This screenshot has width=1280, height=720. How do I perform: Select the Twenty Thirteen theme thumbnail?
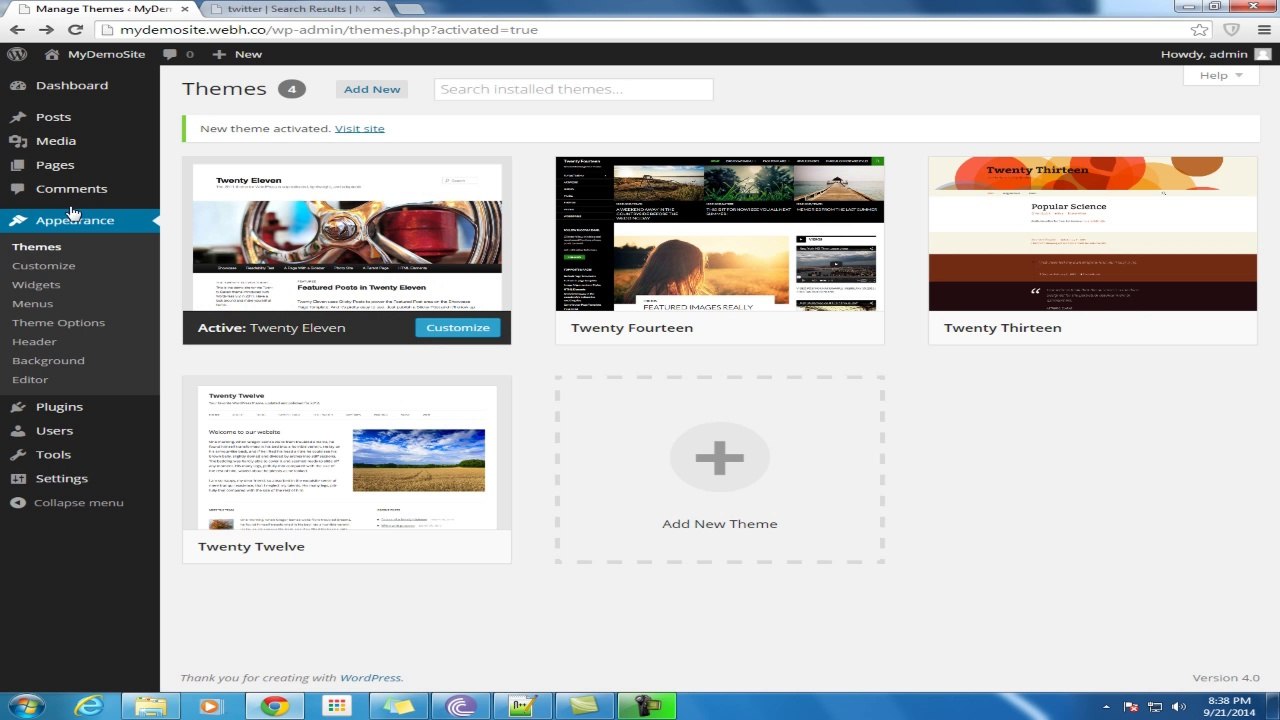coord(1093,234)
